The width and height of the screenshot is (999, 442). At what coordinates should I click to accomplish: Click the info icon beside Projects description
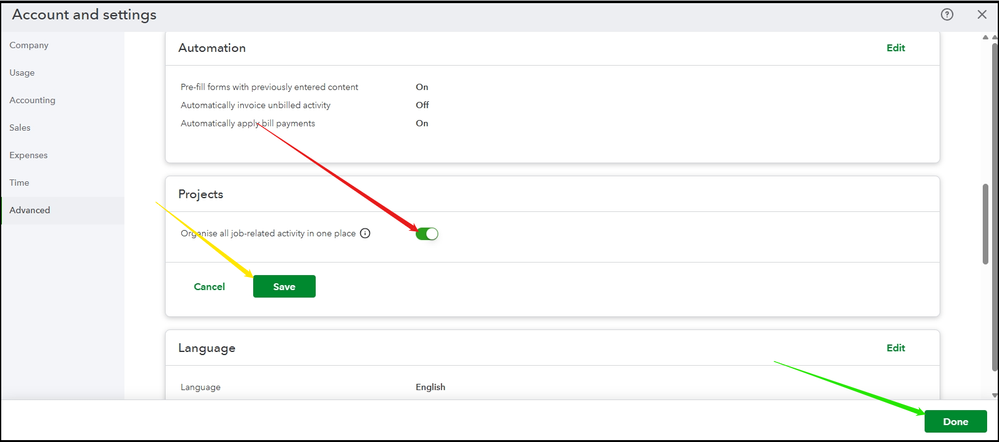coord(365,234)
